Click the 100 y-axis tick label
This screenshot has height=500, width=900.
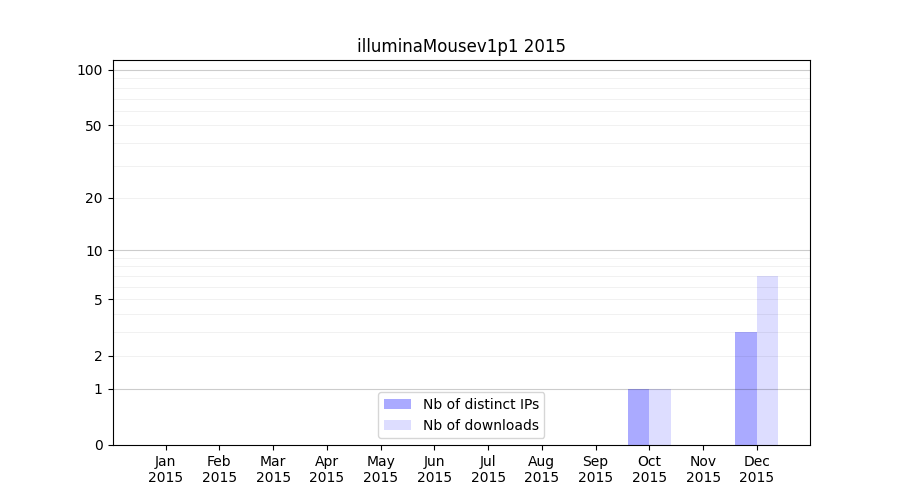pos(90,70)
